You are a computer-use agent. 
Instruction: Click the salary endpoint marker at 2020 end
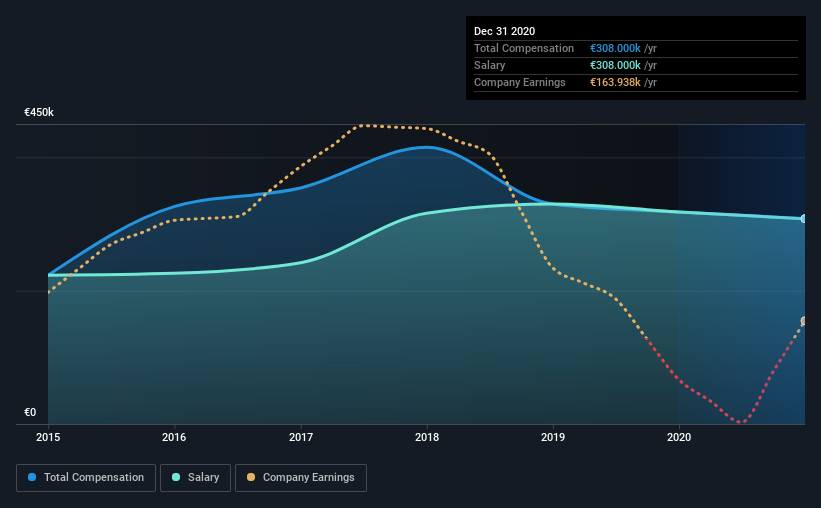(804, 218)
